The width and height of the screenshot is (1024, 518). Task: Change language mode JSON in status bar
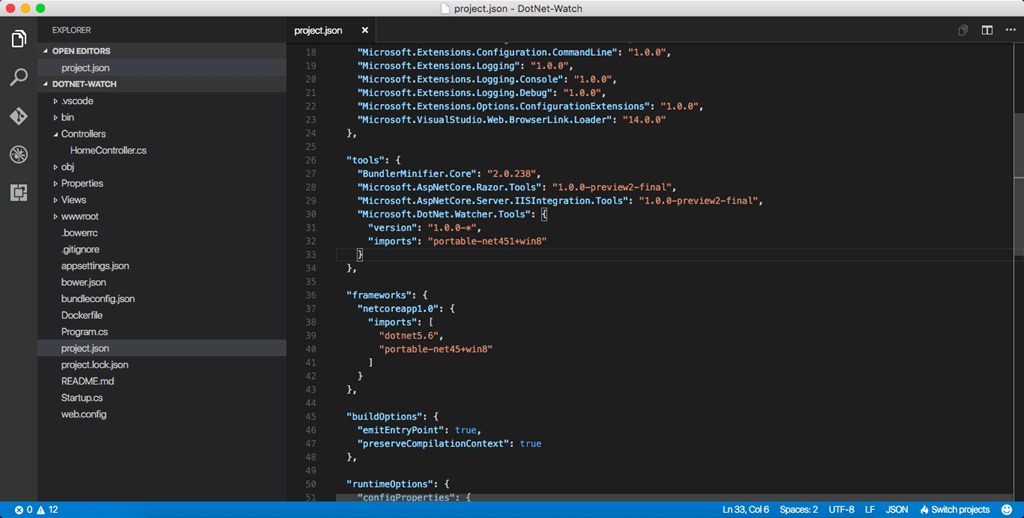click(897, 510)
